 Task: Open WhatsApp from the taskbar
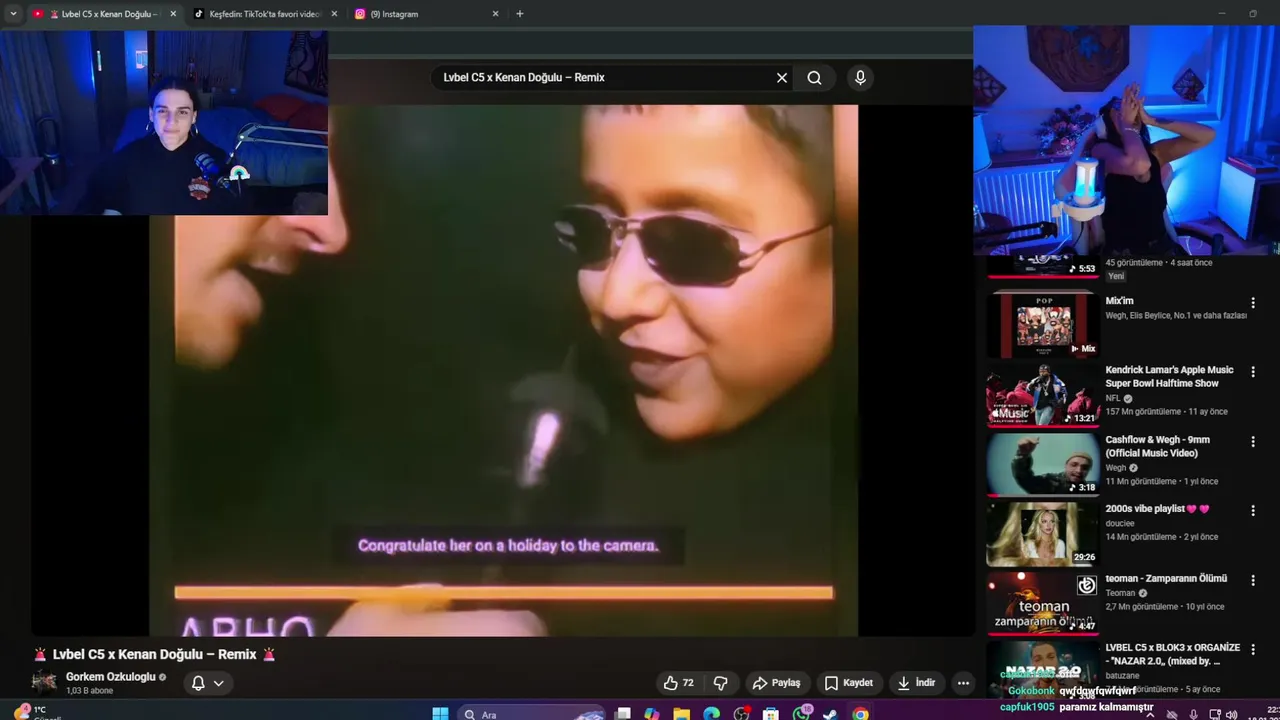pyautogui.click(x=801, y=714)
